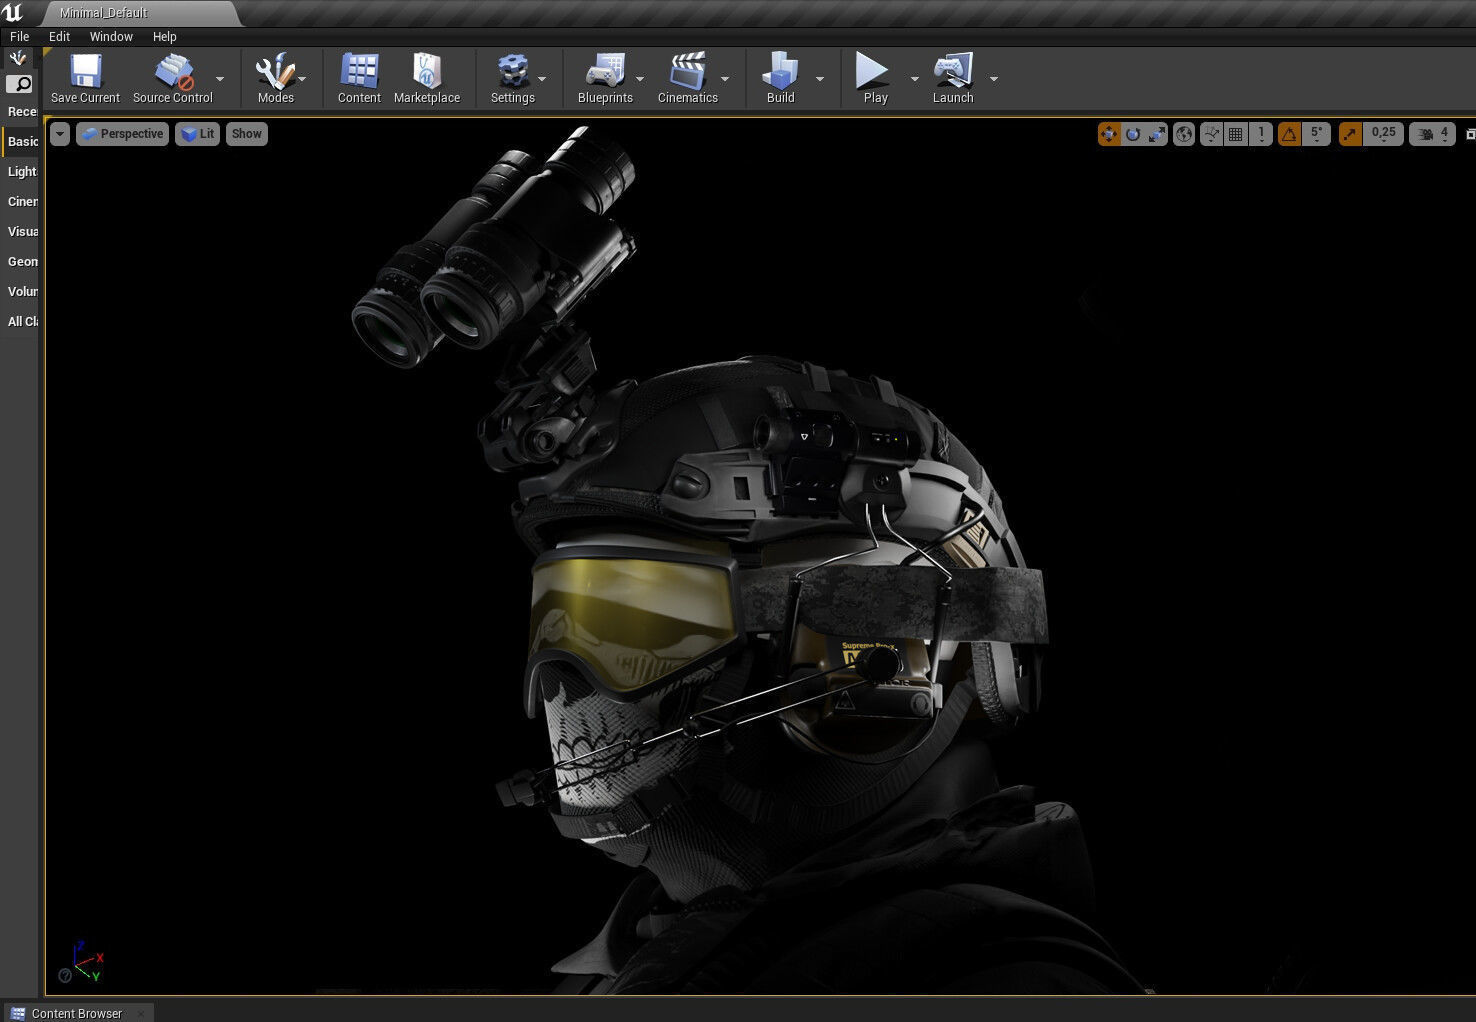Open the camera speed 4 dropdown
Viewport: 1476px width, 1022px height.
point(1432,134)
